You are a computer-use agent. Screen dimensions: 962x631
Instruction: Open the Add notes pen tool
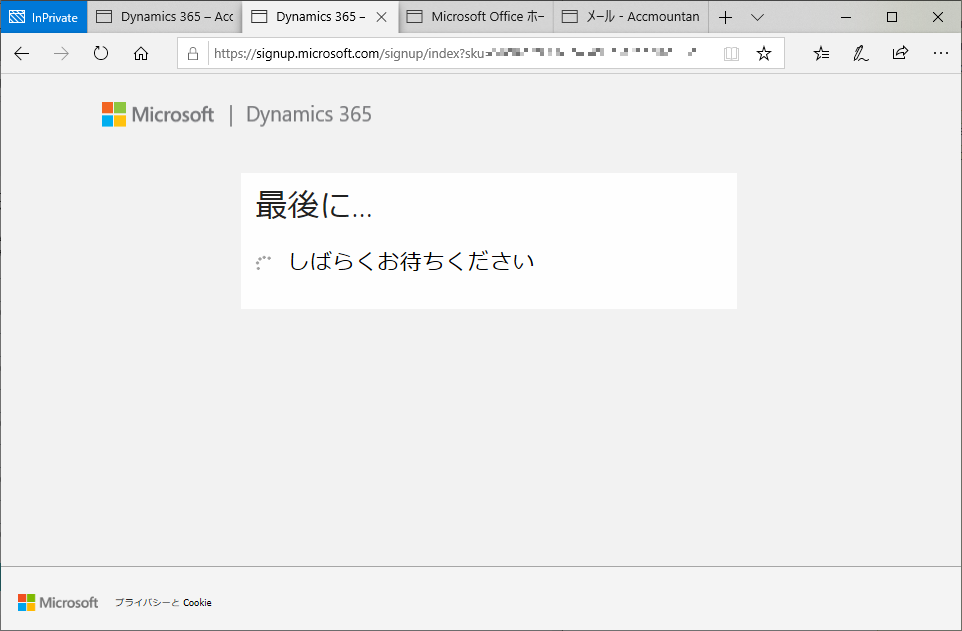[x=861, y=54]
